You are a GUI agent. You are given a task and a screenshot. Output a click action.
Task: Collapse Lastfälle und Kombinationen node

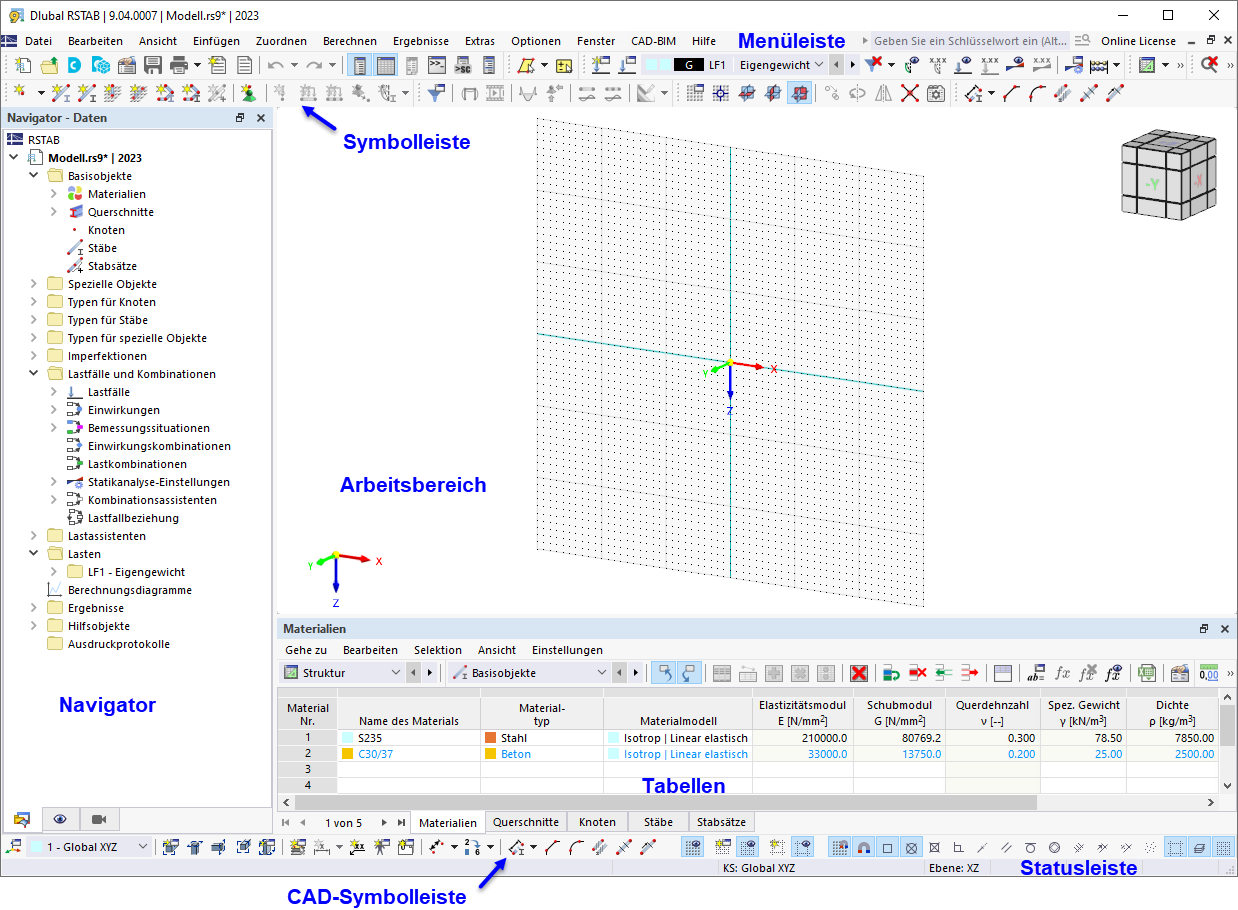(33, 374)
